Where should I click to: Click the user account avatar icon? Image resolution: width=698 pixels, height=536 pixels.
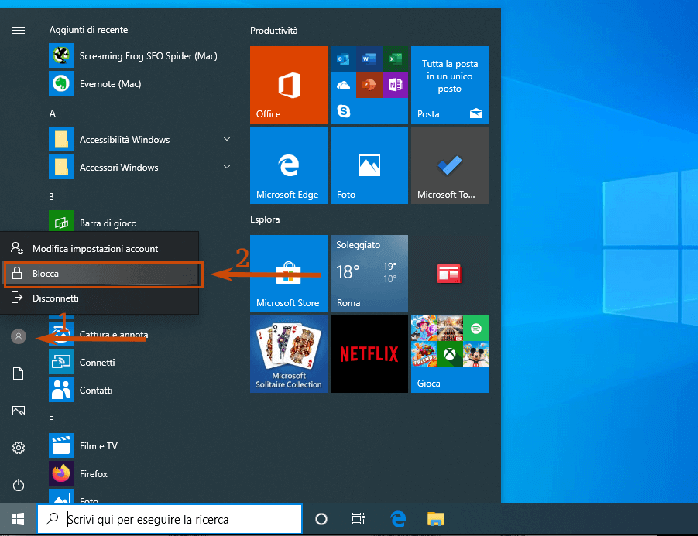[18, 337]
